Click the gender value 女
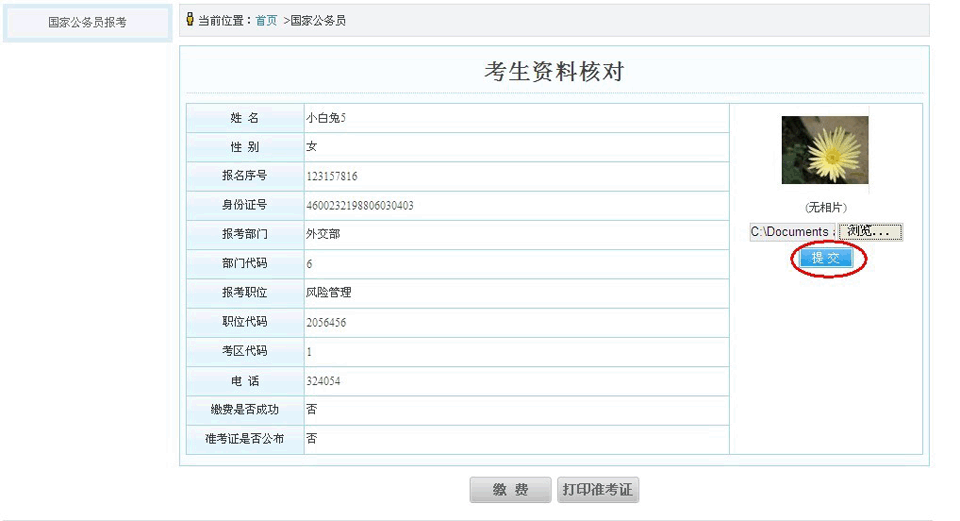This screenshot has height=521, width=960. click(x=312, y=146)
